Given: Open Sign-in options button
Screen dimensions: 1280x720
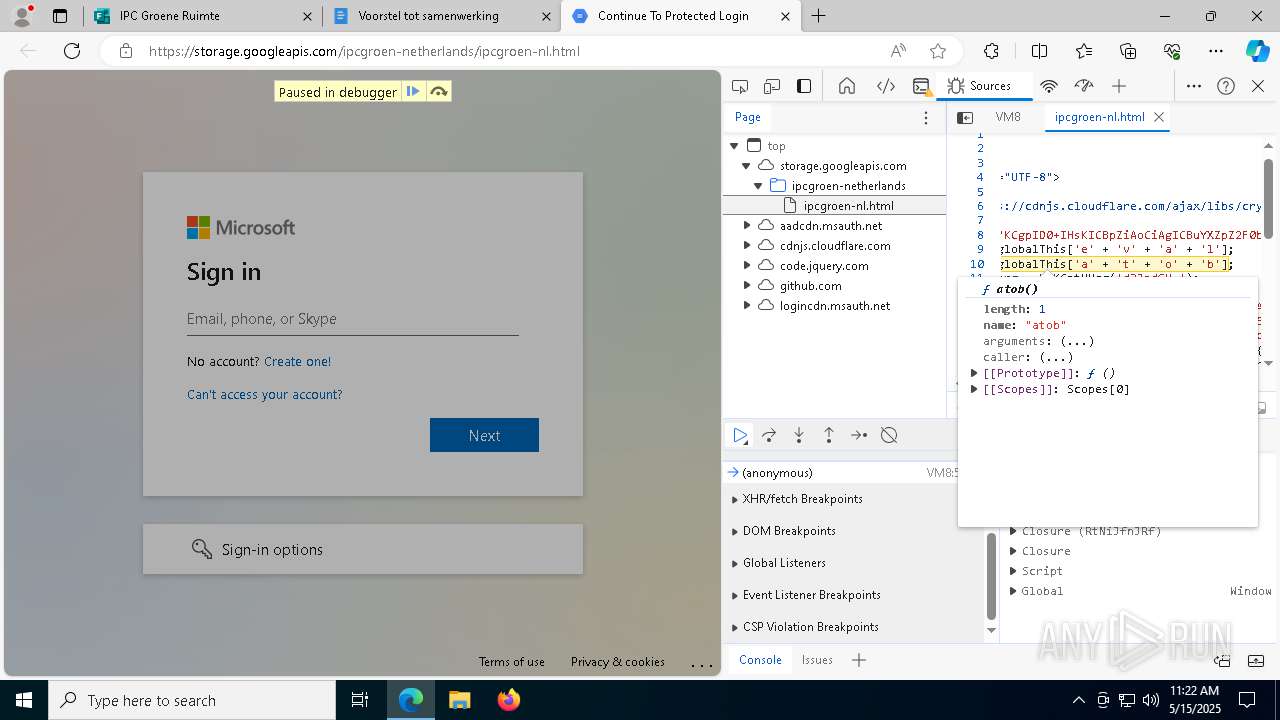Looking at the screenshot, I should click(x=363, y=549).
